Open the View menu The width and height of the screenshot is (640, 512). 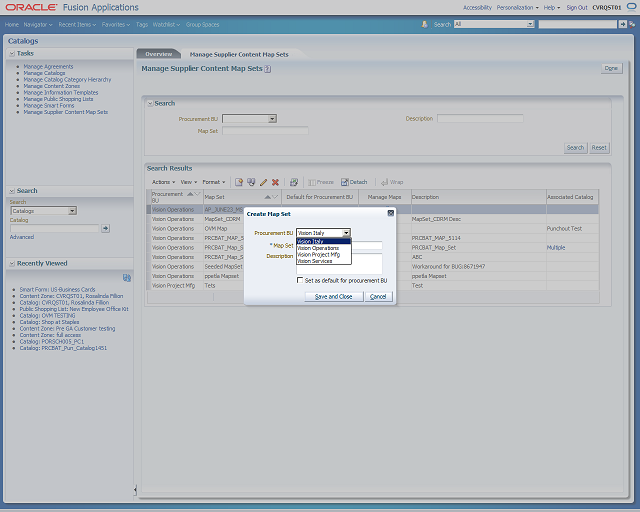click(x=189, y=182)
